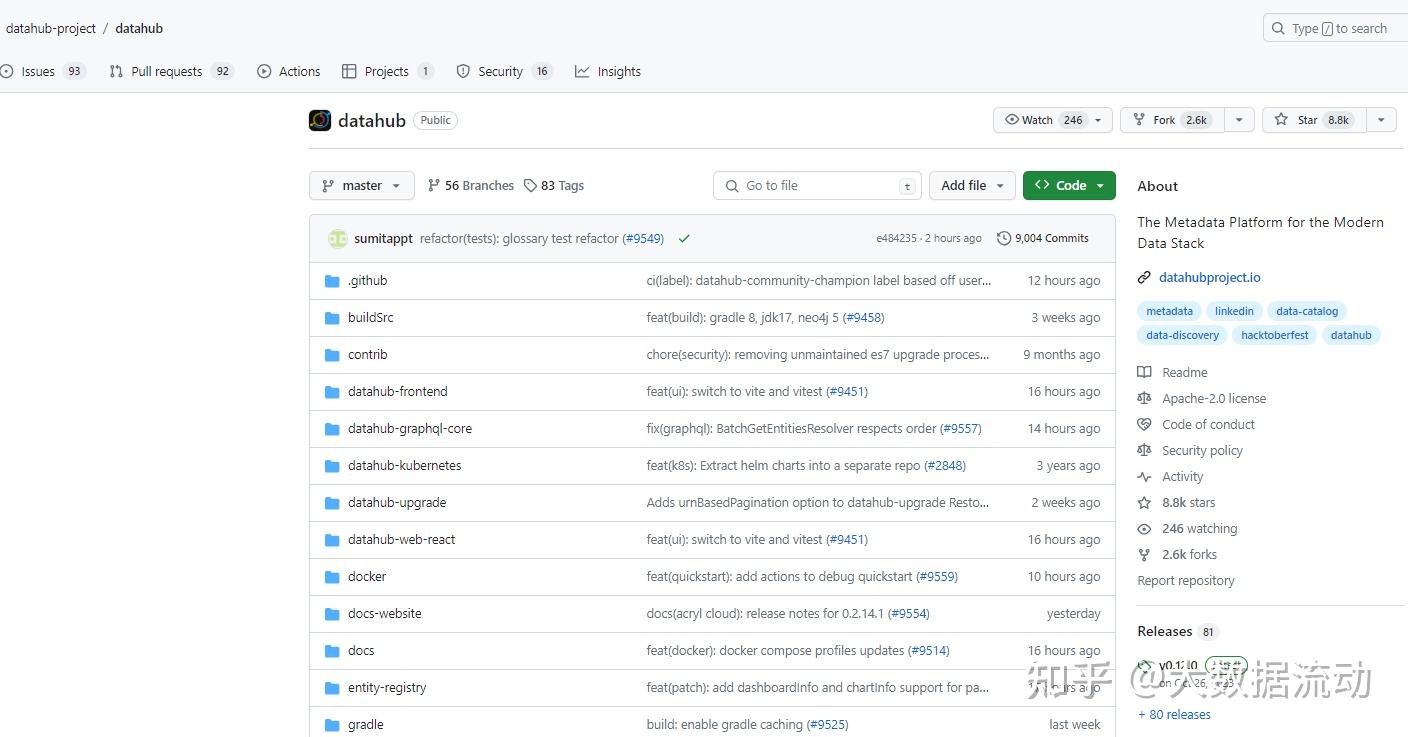Viewport: 1408px width, 737px height.
Task: Click the folder icon beside gradle
Action: click(x=332, y=725)
